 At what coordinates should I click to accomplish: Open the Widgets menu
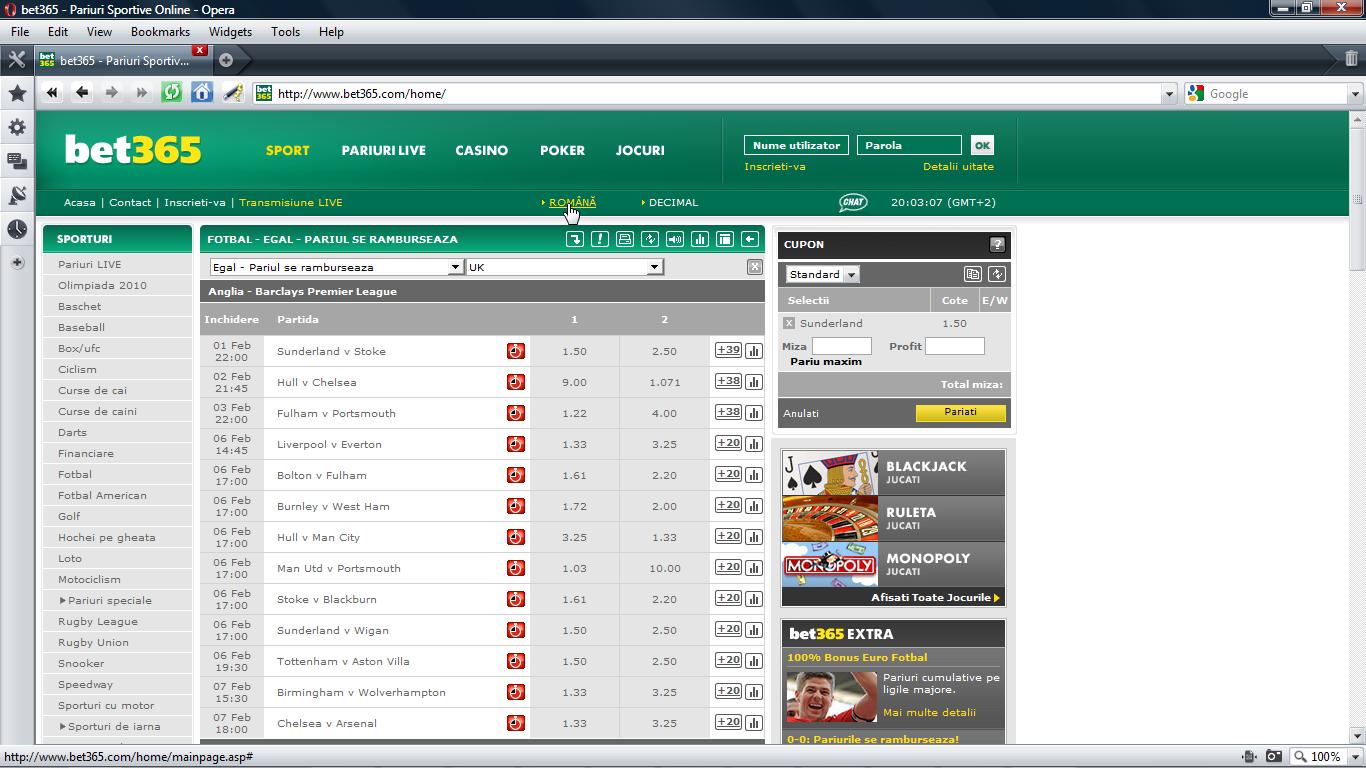230,31
